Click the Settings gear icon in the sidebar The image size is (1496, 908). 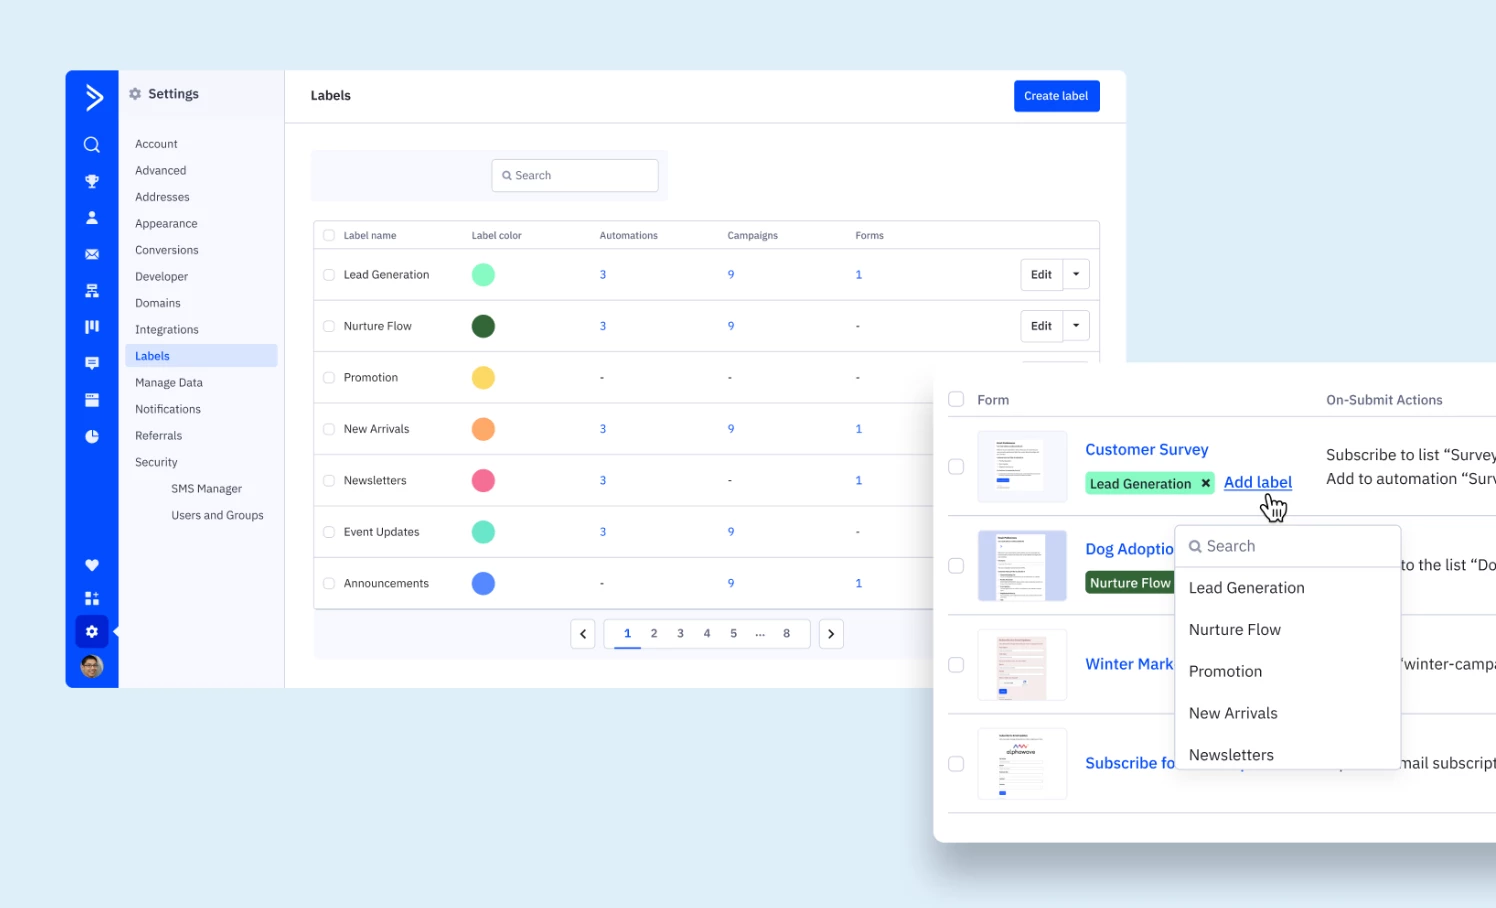click(92, 632)
